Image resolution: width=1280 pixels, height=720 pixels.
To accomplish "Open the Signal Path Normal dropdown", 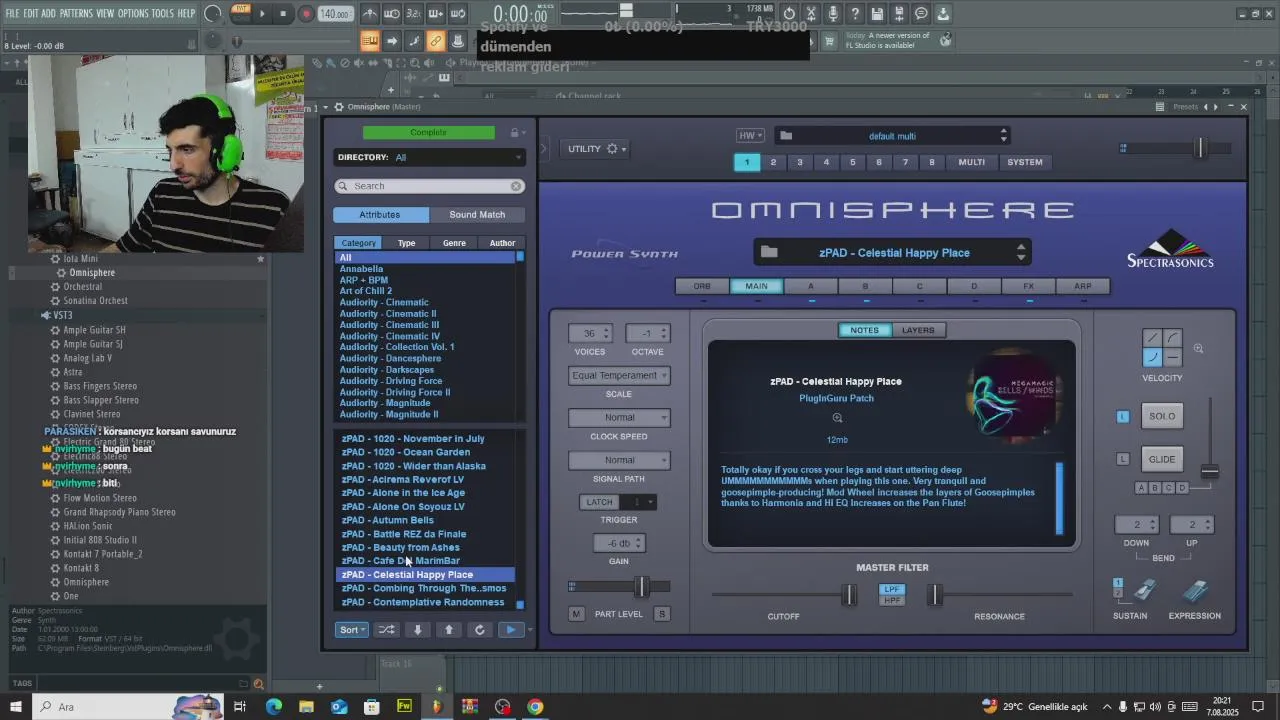I will coord(619,460).
